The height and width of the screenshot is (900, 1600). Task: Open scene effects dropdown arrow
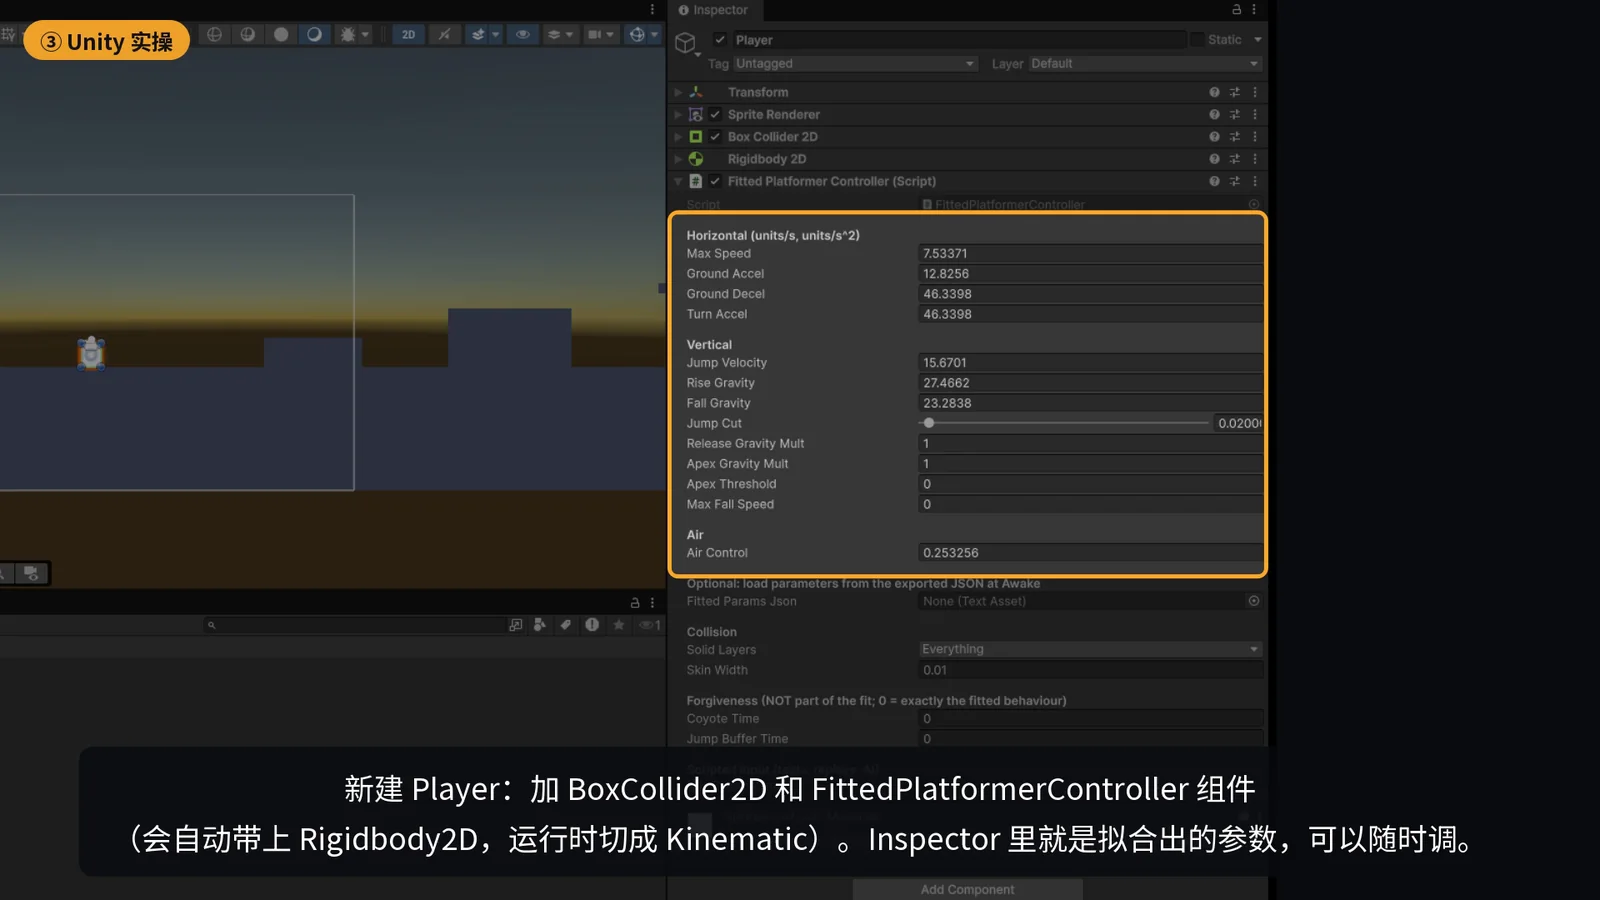tap(495, 34)
